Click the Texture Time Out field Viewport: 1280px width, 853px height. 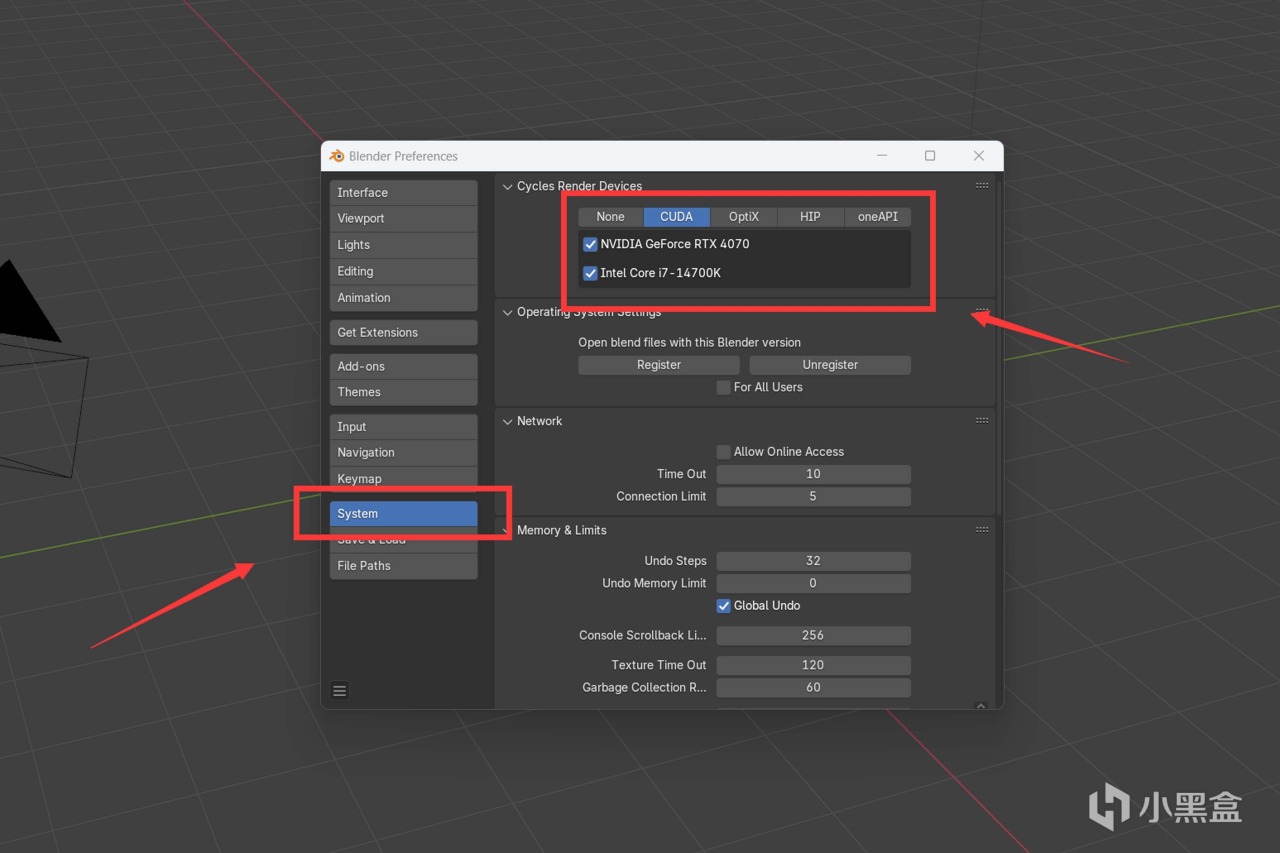(813, 665)
